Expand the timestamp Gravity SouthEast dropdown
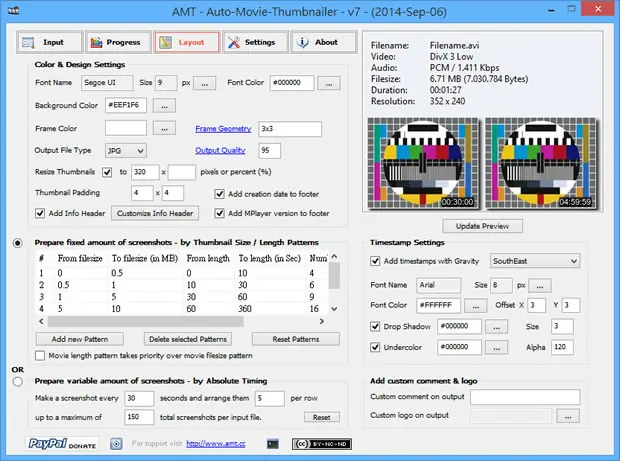Viewport: 620px width, 461px height. pyautogui.click(x=535, y=261)
